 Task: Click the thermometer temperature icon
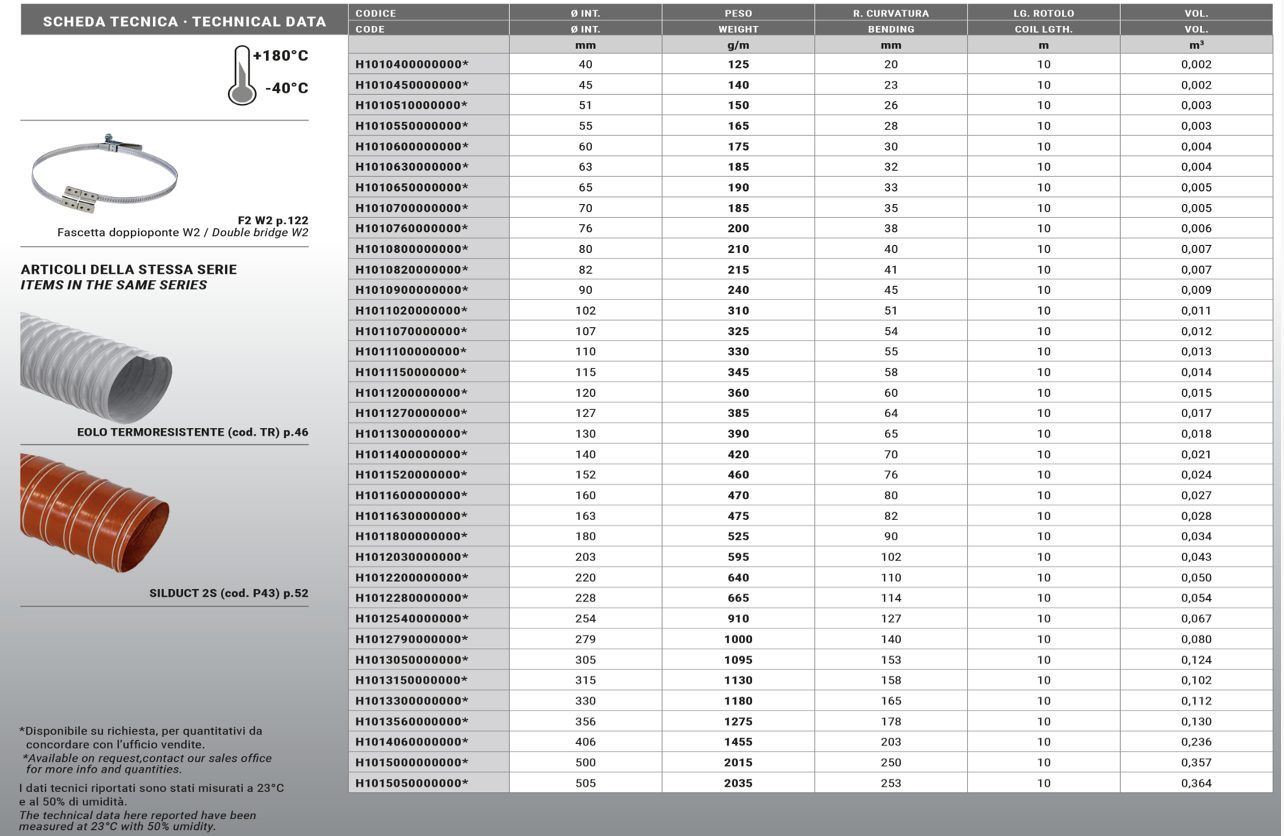coord(241,76)
